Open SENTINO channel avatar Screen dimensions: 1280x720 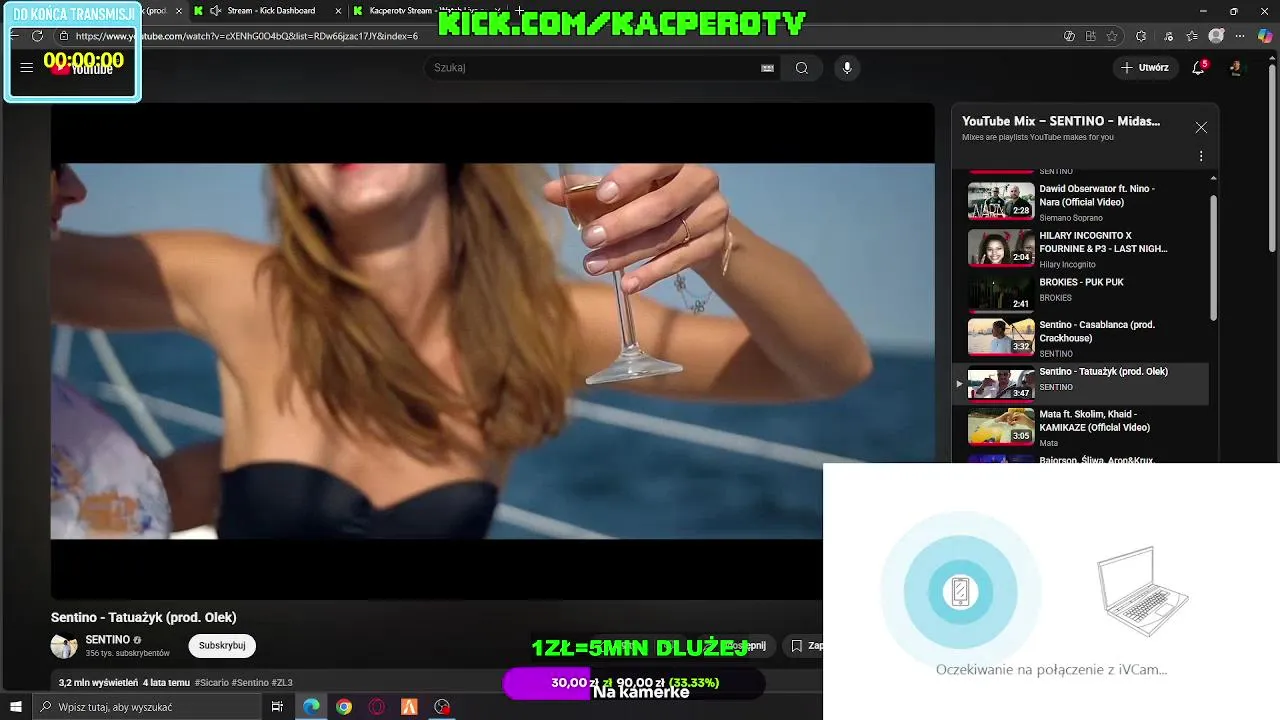tap(64, 646)
